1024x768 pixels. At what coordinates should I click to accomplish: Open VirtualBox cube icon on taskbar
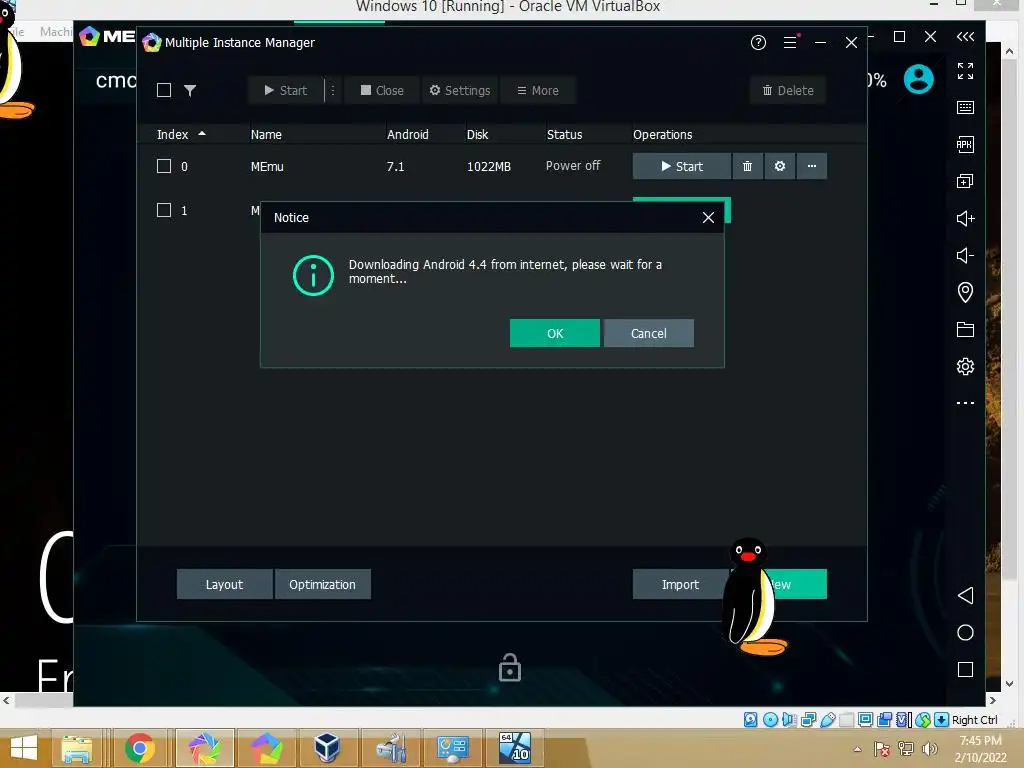(x=327, y=748)
